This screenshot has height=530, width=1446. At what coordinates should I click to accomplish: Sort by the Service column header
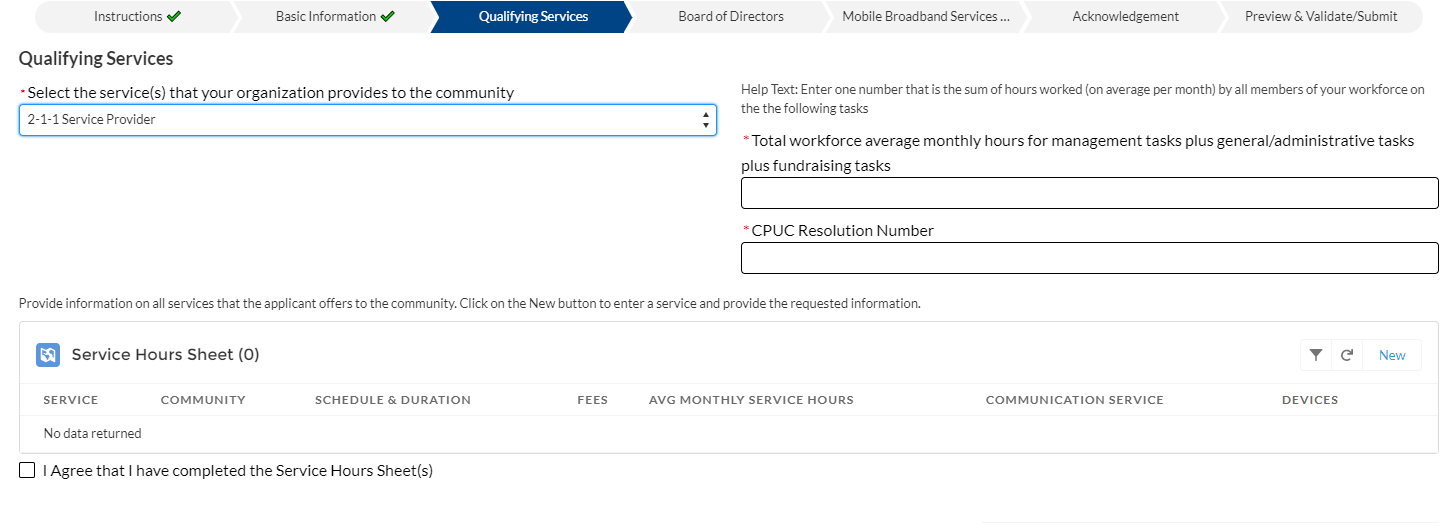coord(71,400)
